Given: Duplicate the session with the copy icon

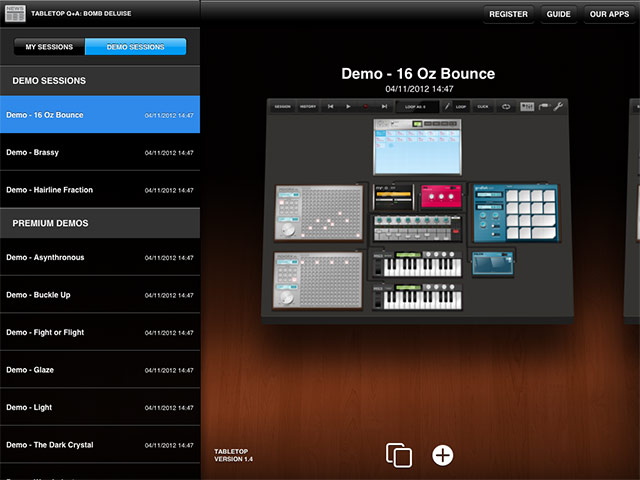Looking at the screenshot, I should [x=399, y=455].
